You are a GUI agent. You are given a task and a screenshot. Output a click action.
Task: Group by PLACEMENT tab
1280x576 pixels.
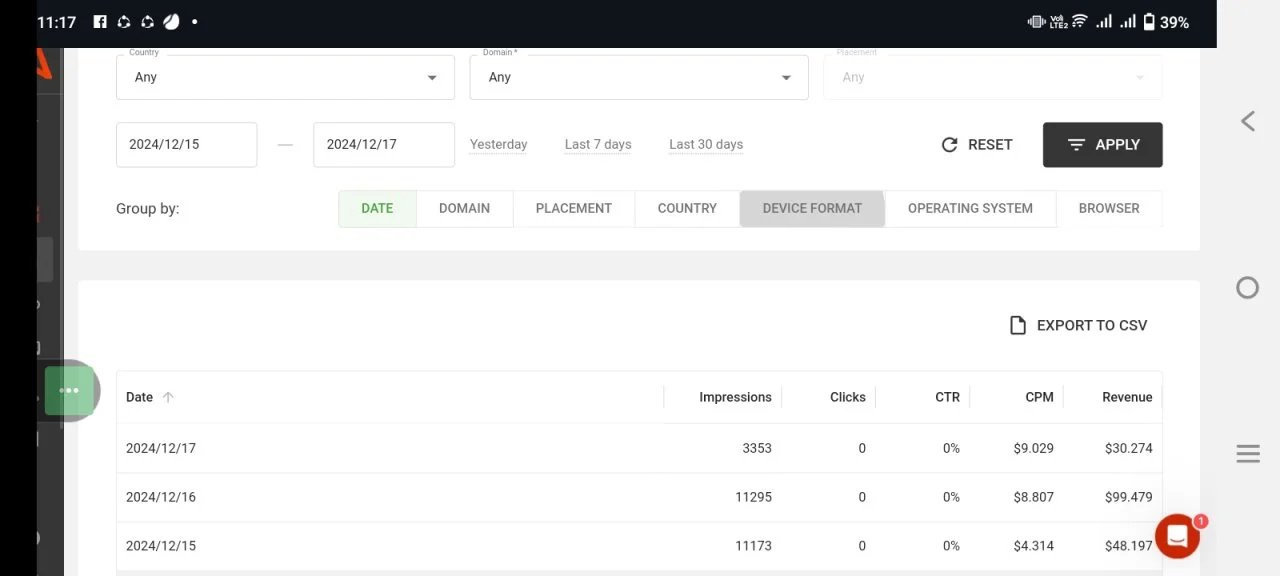(x=574, y=208)
